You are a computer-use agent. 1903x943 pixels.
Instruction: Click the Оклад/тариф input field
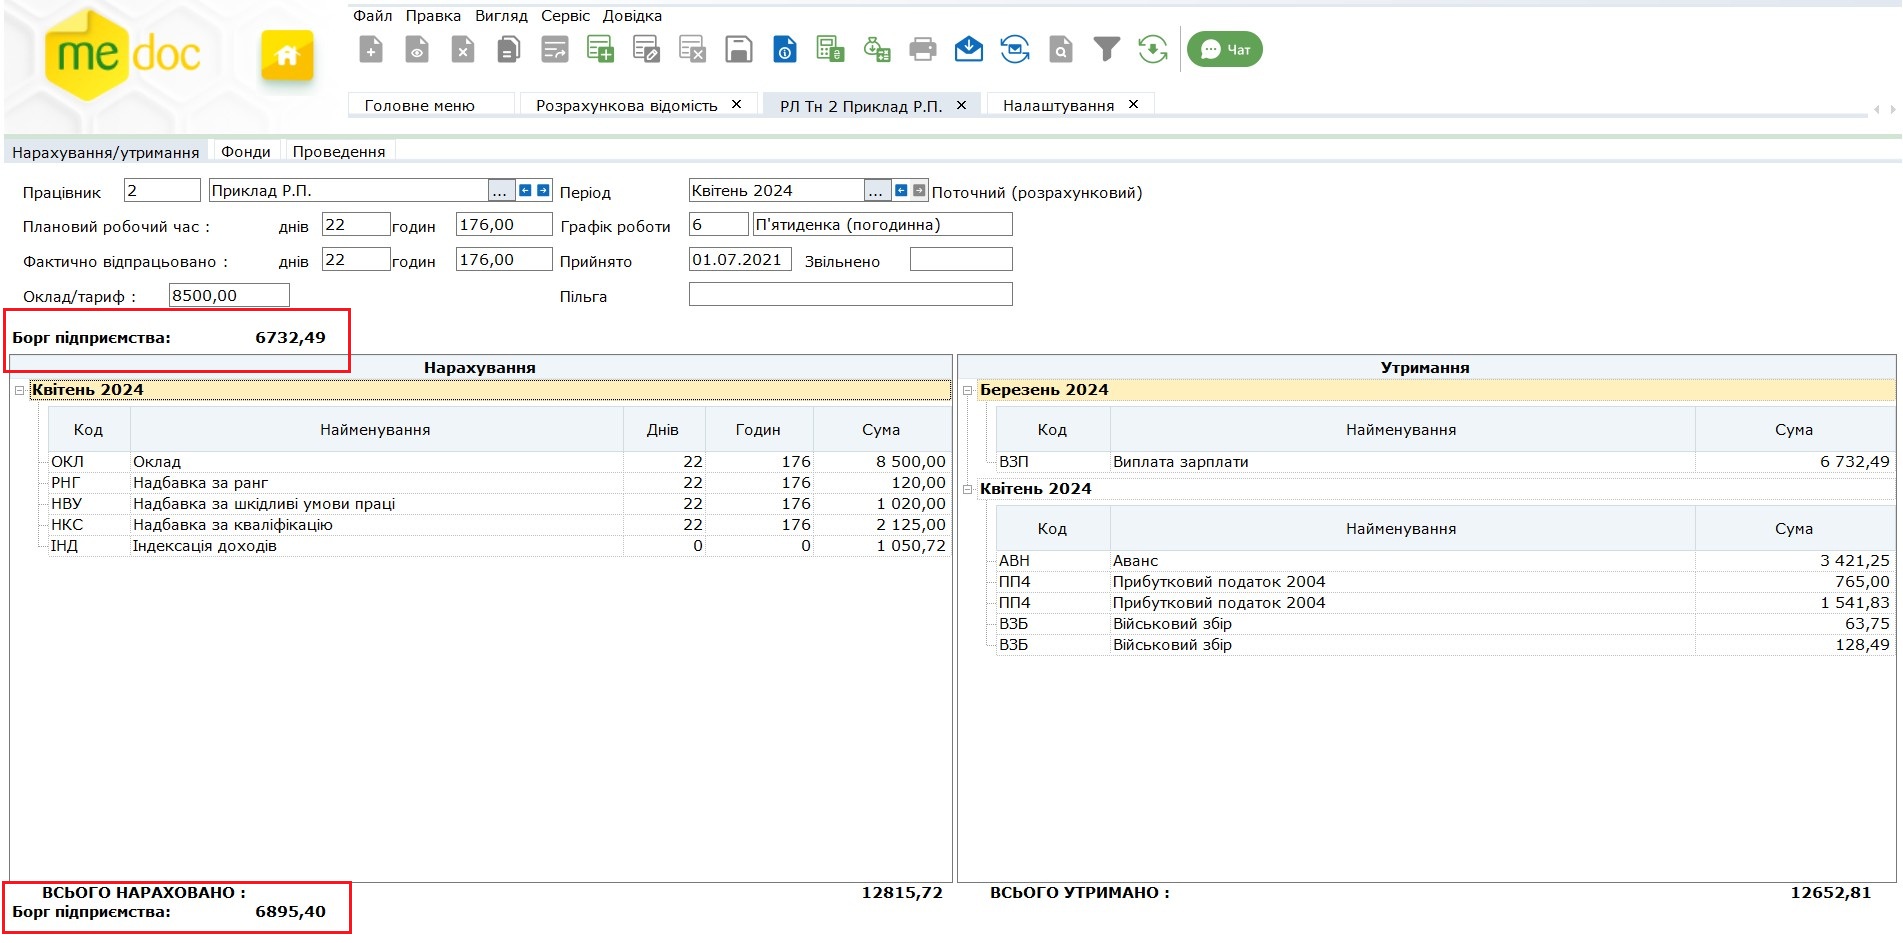click(229, 295)
